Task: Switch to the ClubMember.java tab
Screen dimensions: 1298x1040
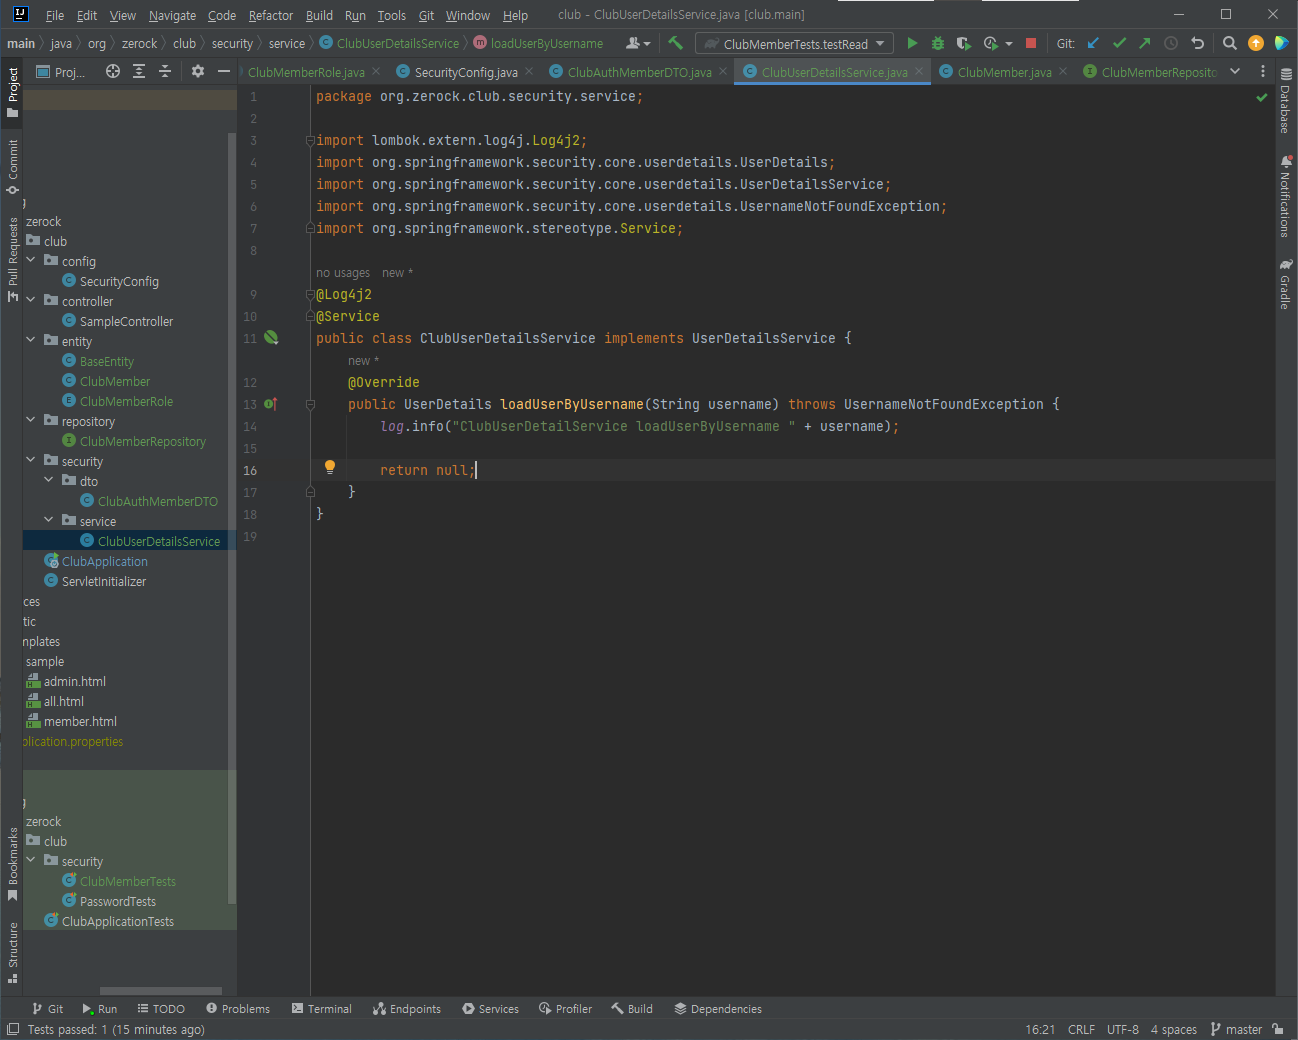Action: (x=1004, y=72)
